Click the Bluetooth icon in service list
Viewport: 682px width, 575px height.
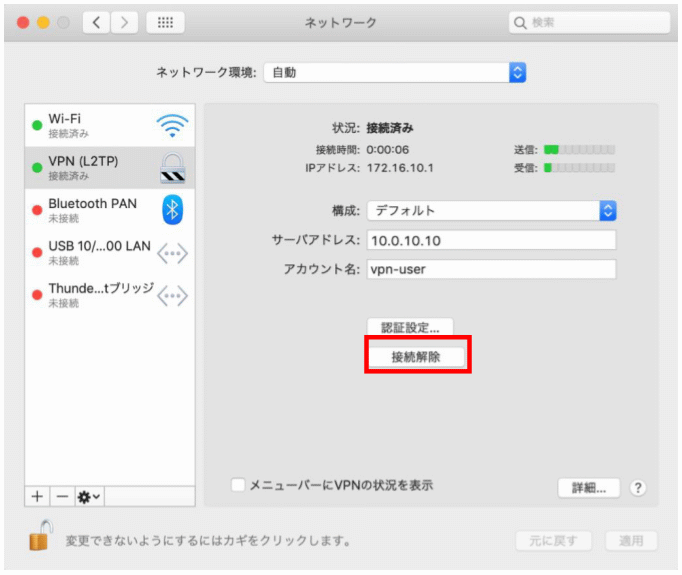173,209
